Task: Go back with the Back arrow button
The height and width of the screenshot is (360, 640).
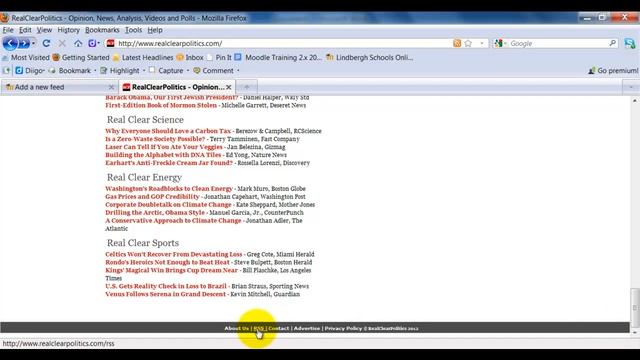Action: click(x=10, y=43)
